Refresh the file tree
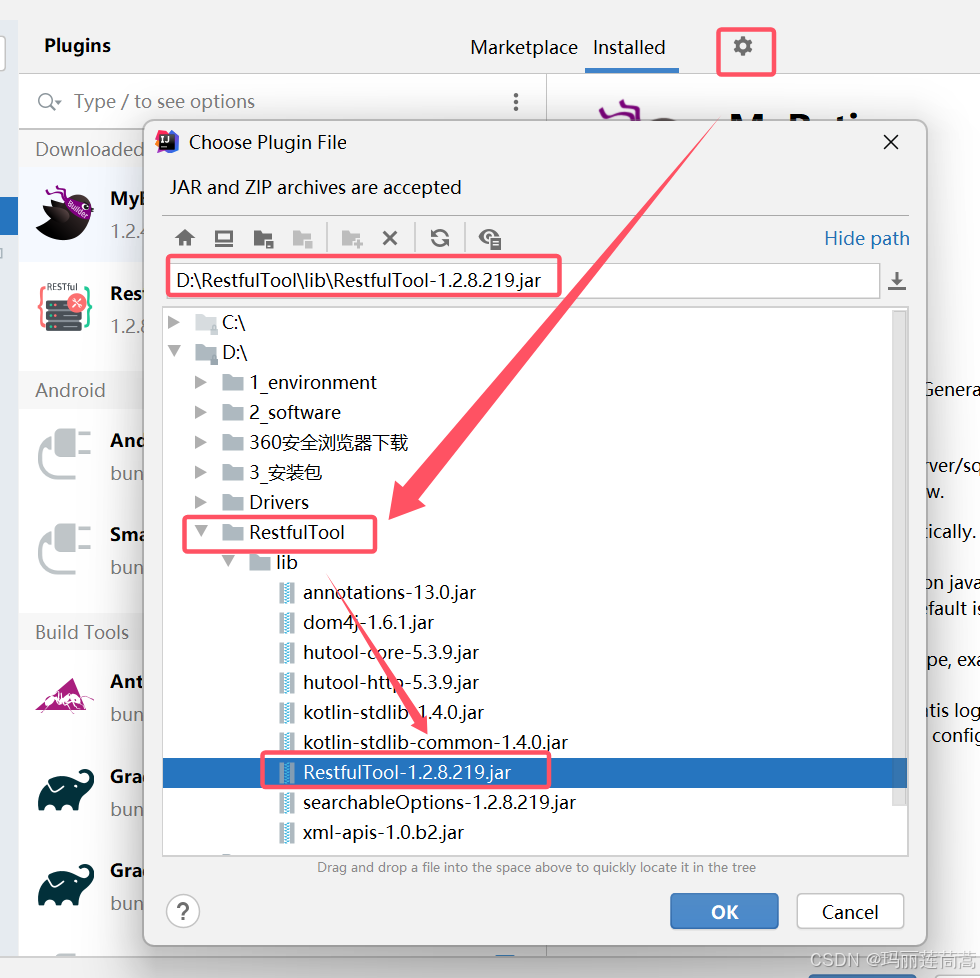 tap(439, 237)
